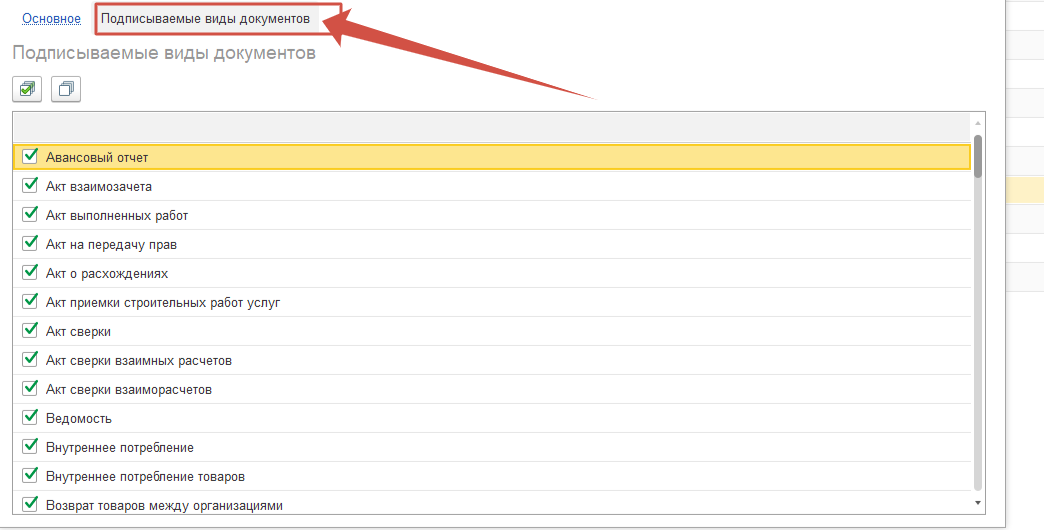Toggle checkbox for Акт приемки строительных работ услуг

click(29, 301)
